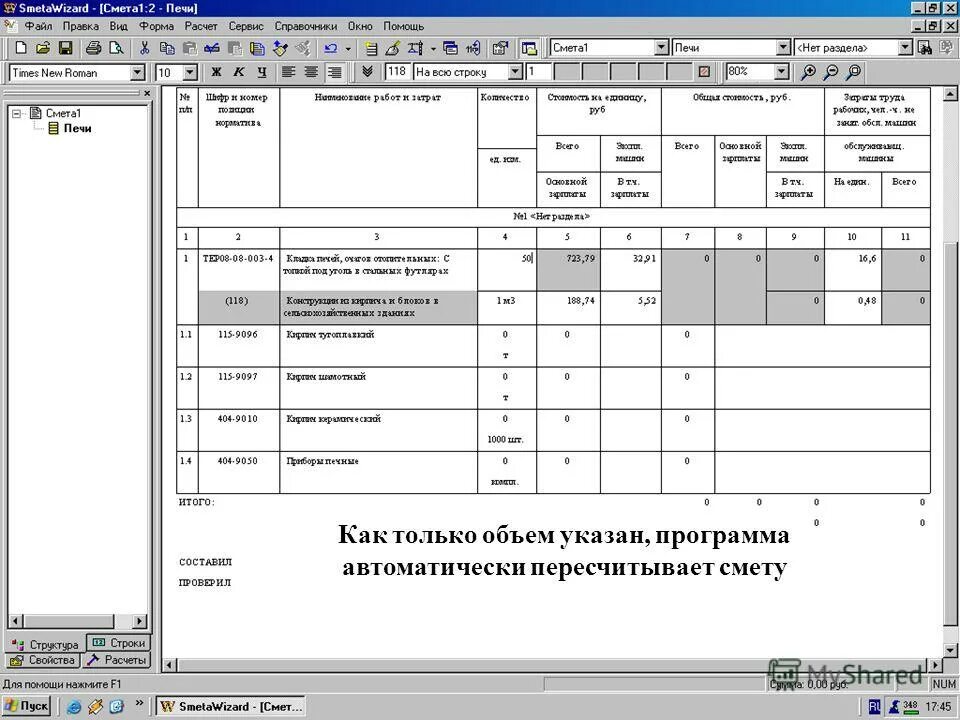This screenshot has width=960, height=720.
Task: Select the Печи item in the tree
Action: pyautogui.click(x=77, y=129)
